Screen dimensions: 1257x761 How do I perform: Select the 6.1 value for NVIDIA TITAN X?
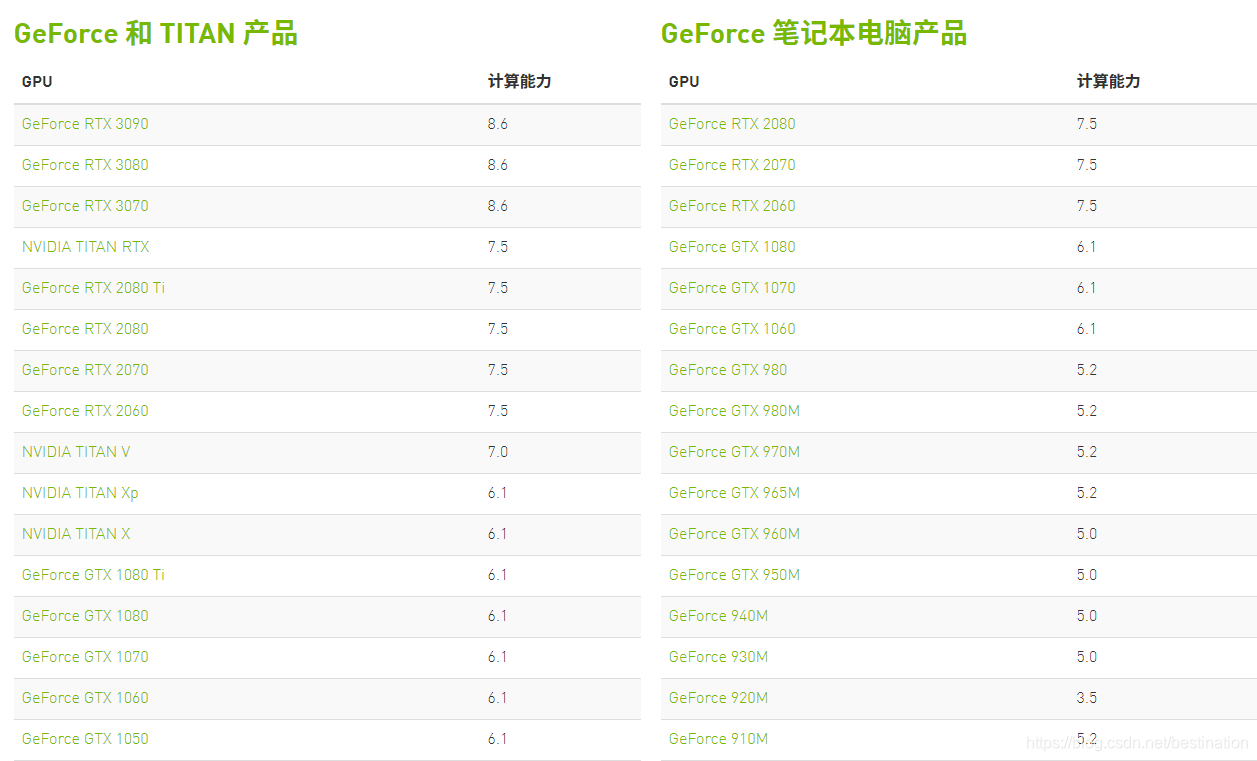pos(498,534)
